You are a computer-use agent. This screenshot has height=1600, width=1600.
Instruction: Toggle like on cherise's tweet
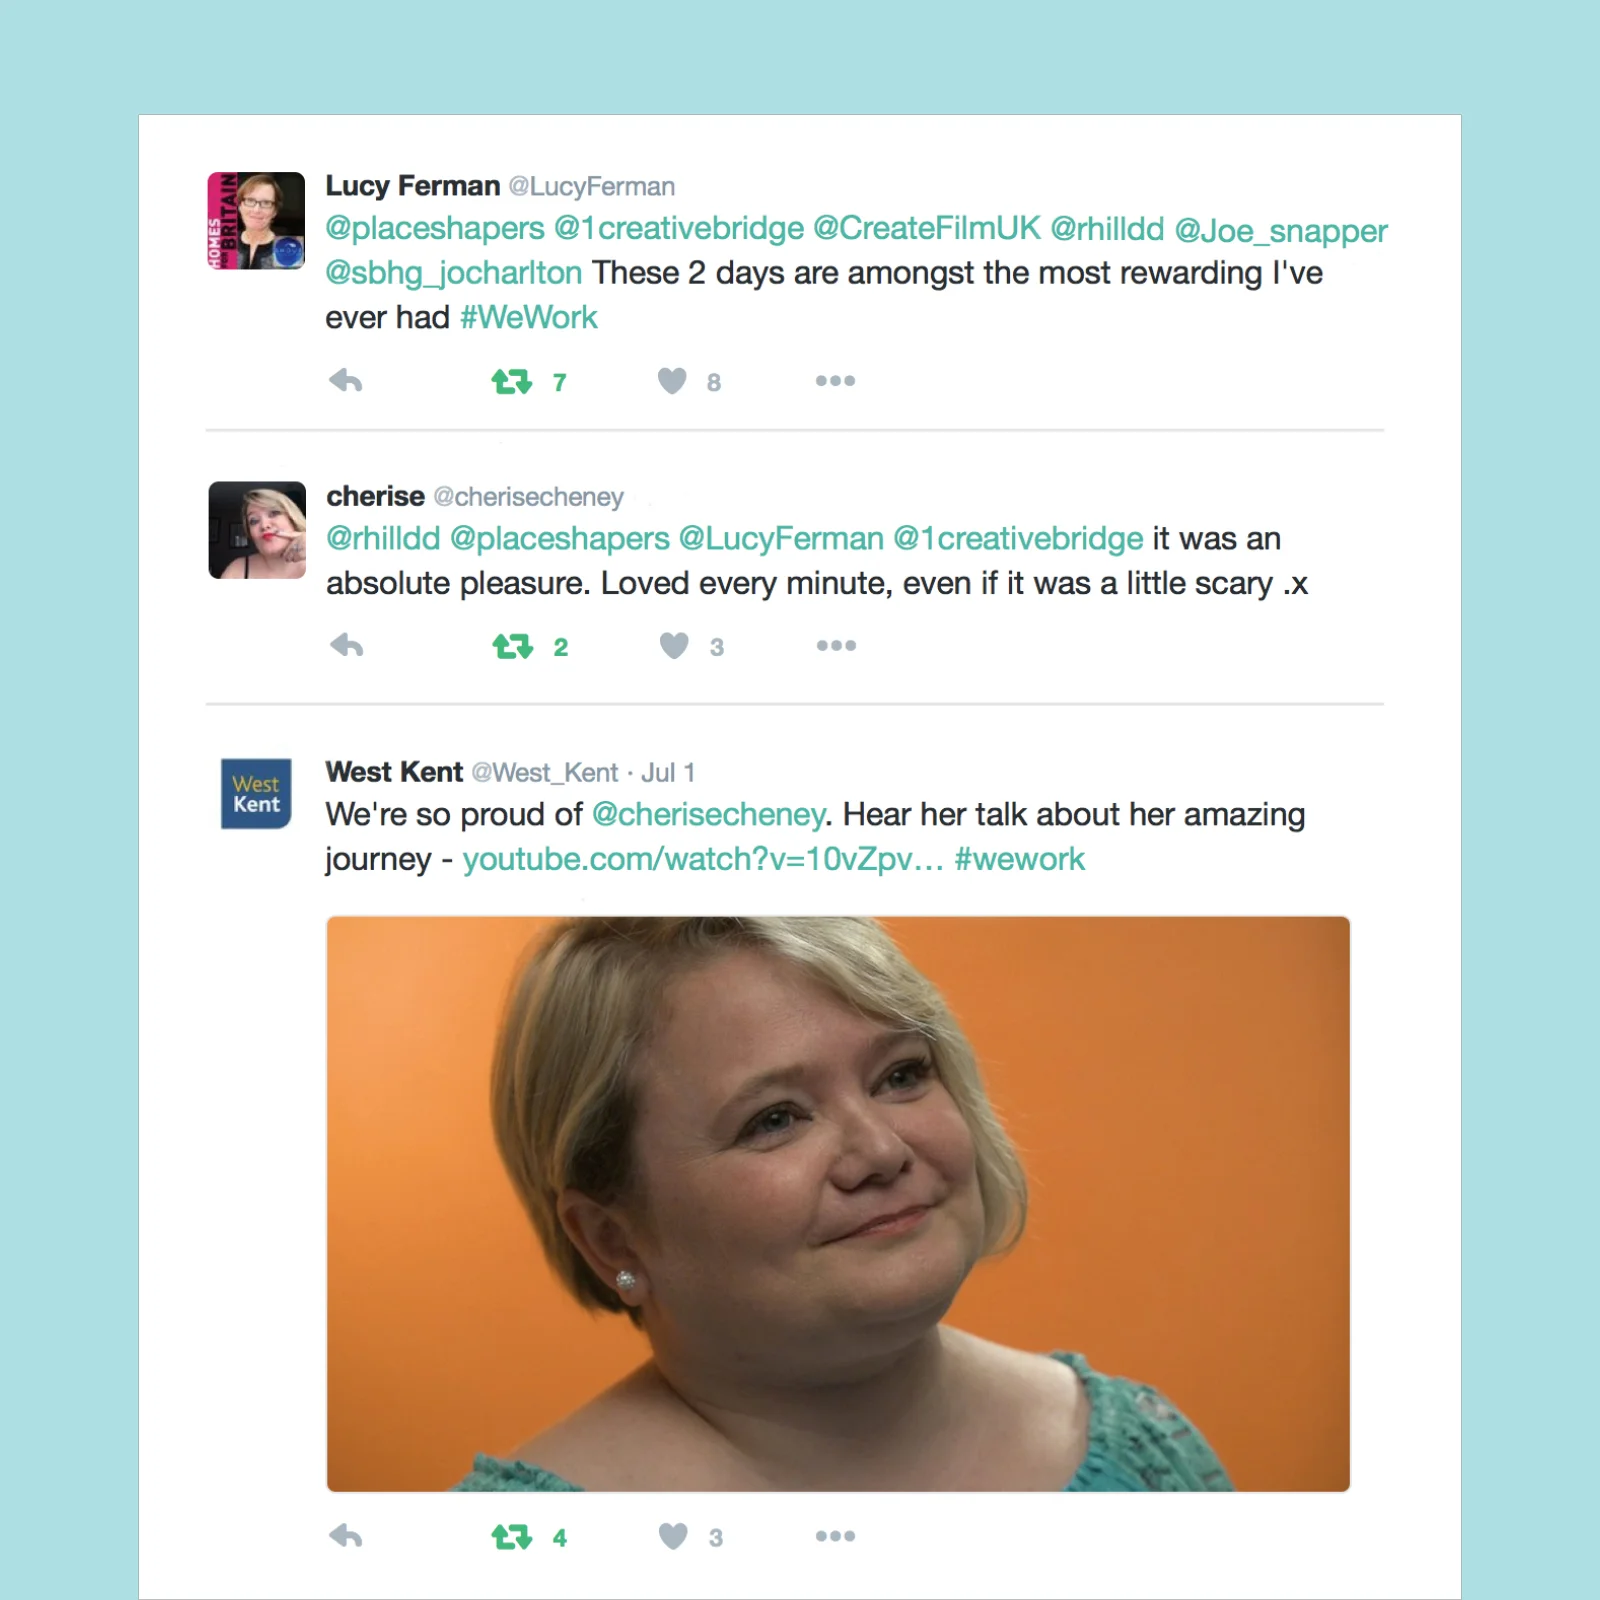[x=674, y=646]
